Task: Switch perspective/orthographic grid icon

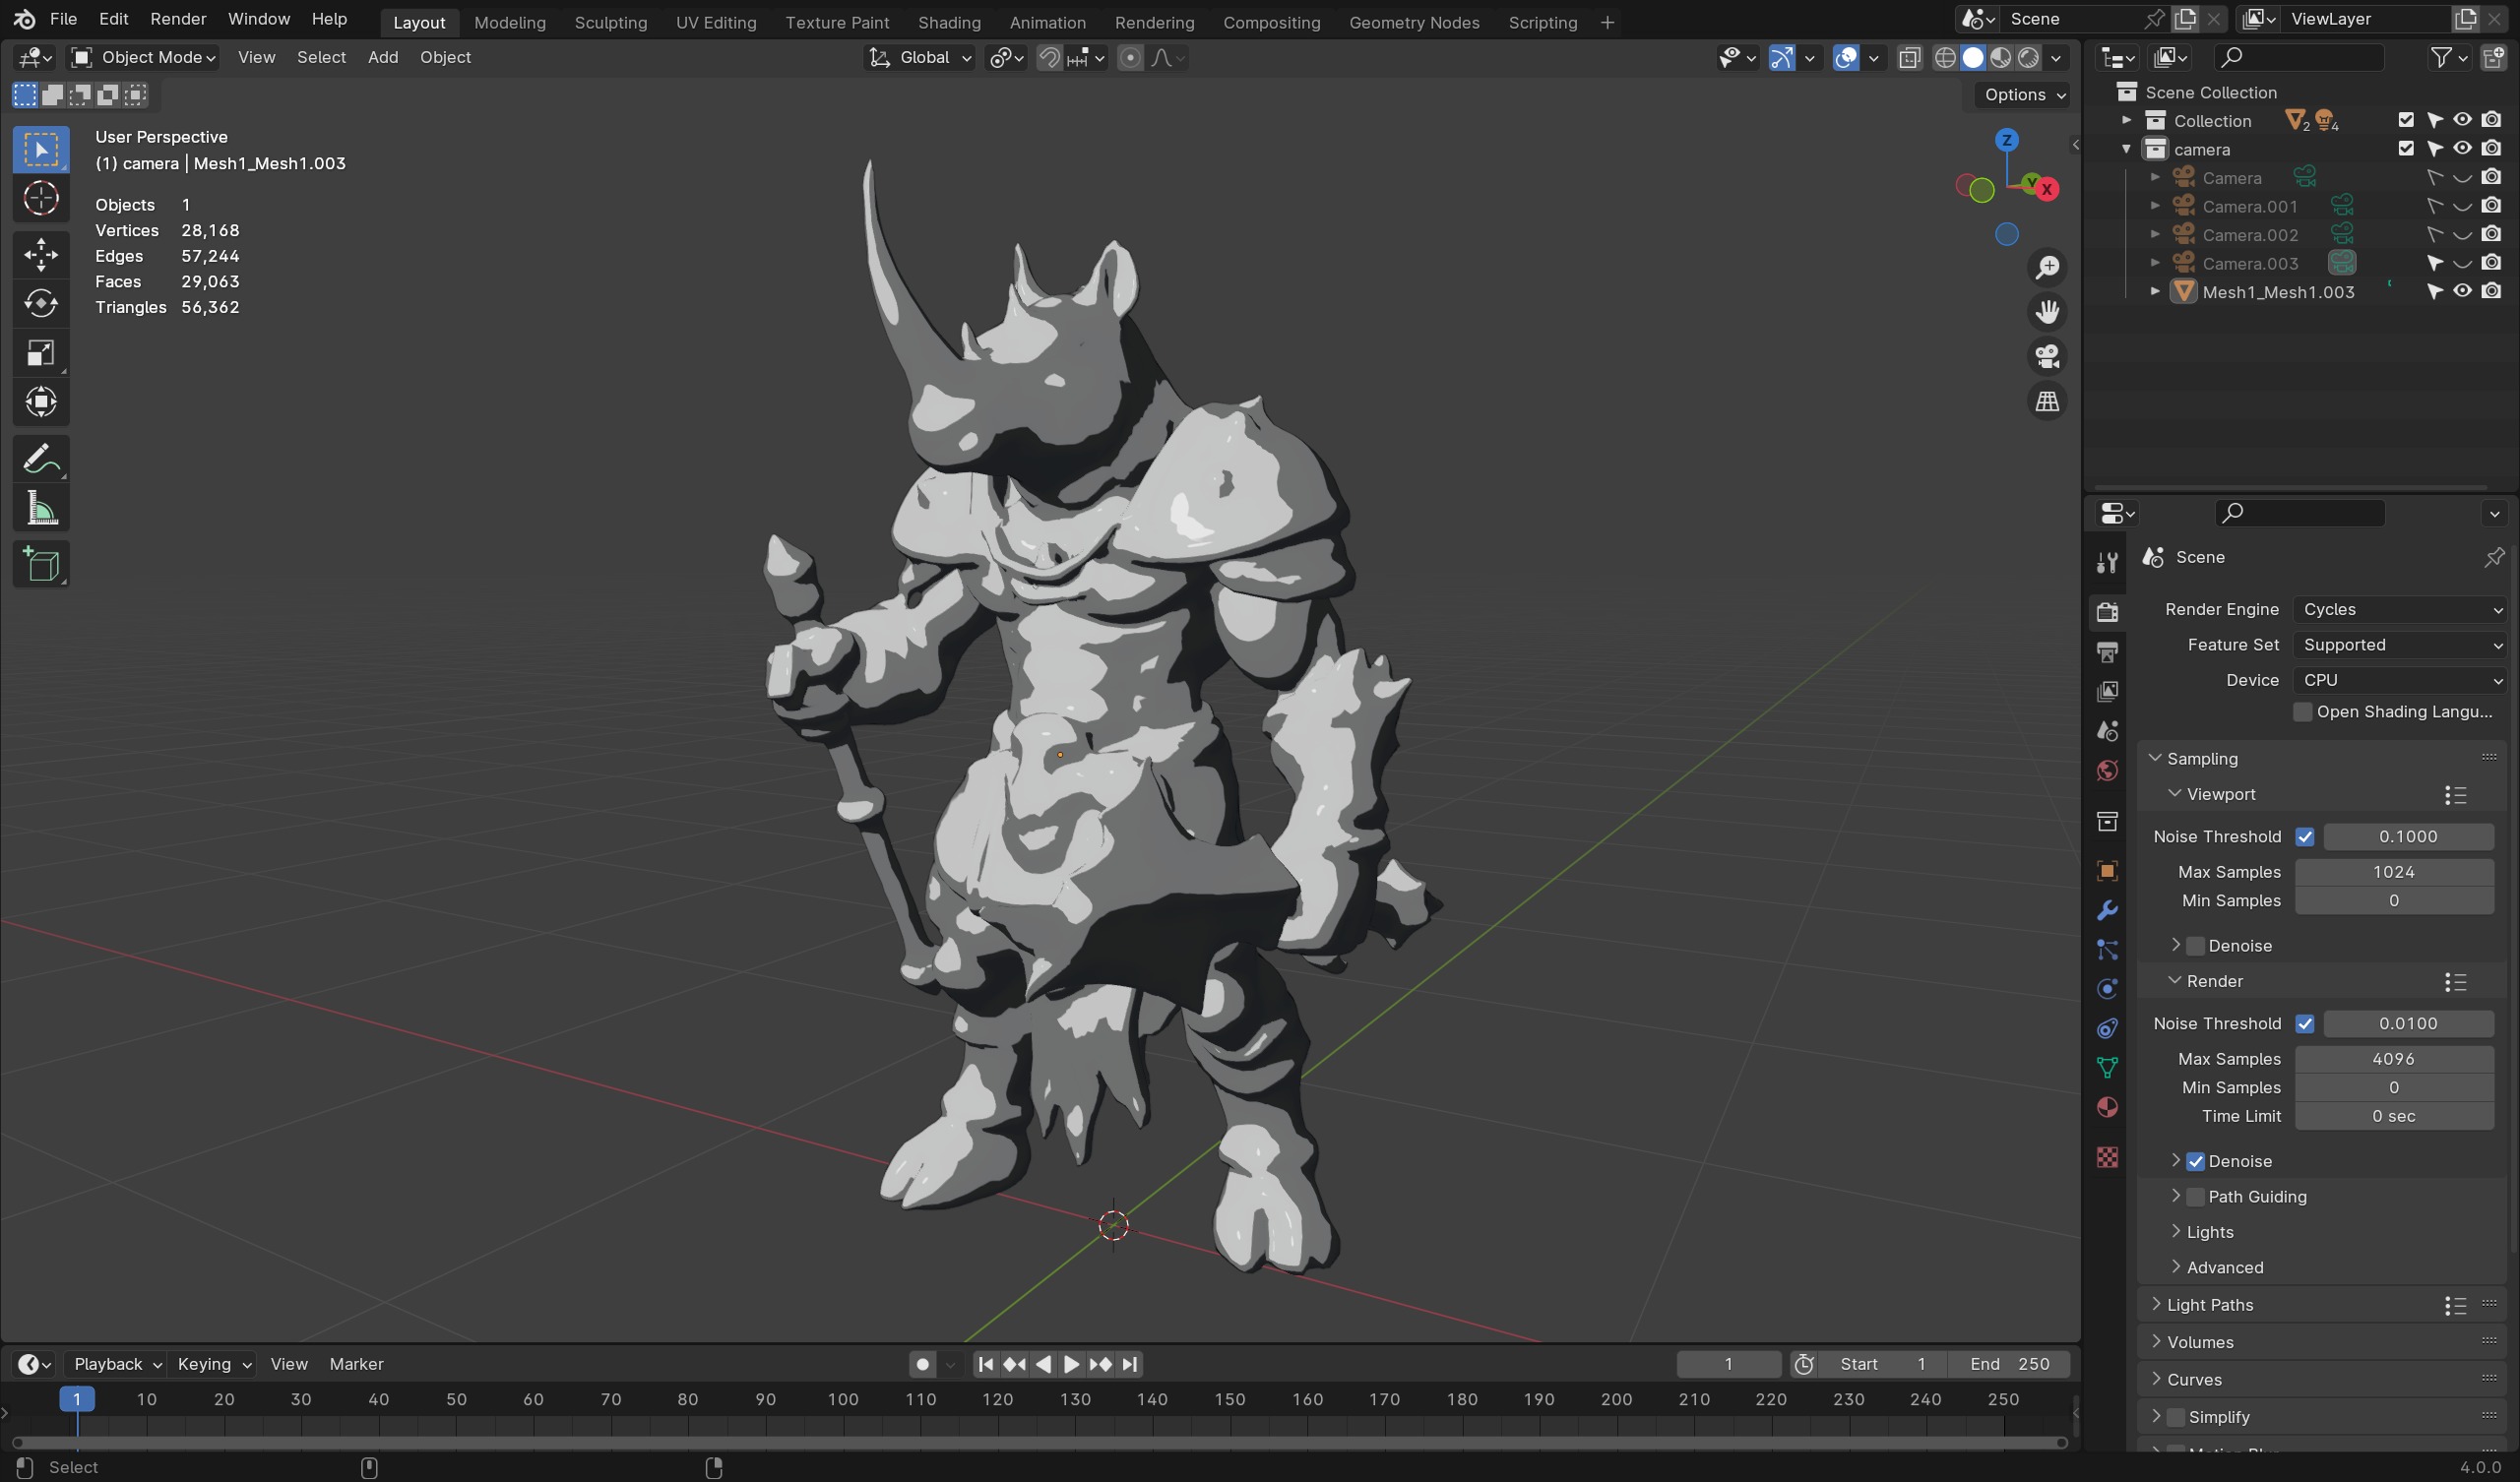Action: [x=2047, y=401]
